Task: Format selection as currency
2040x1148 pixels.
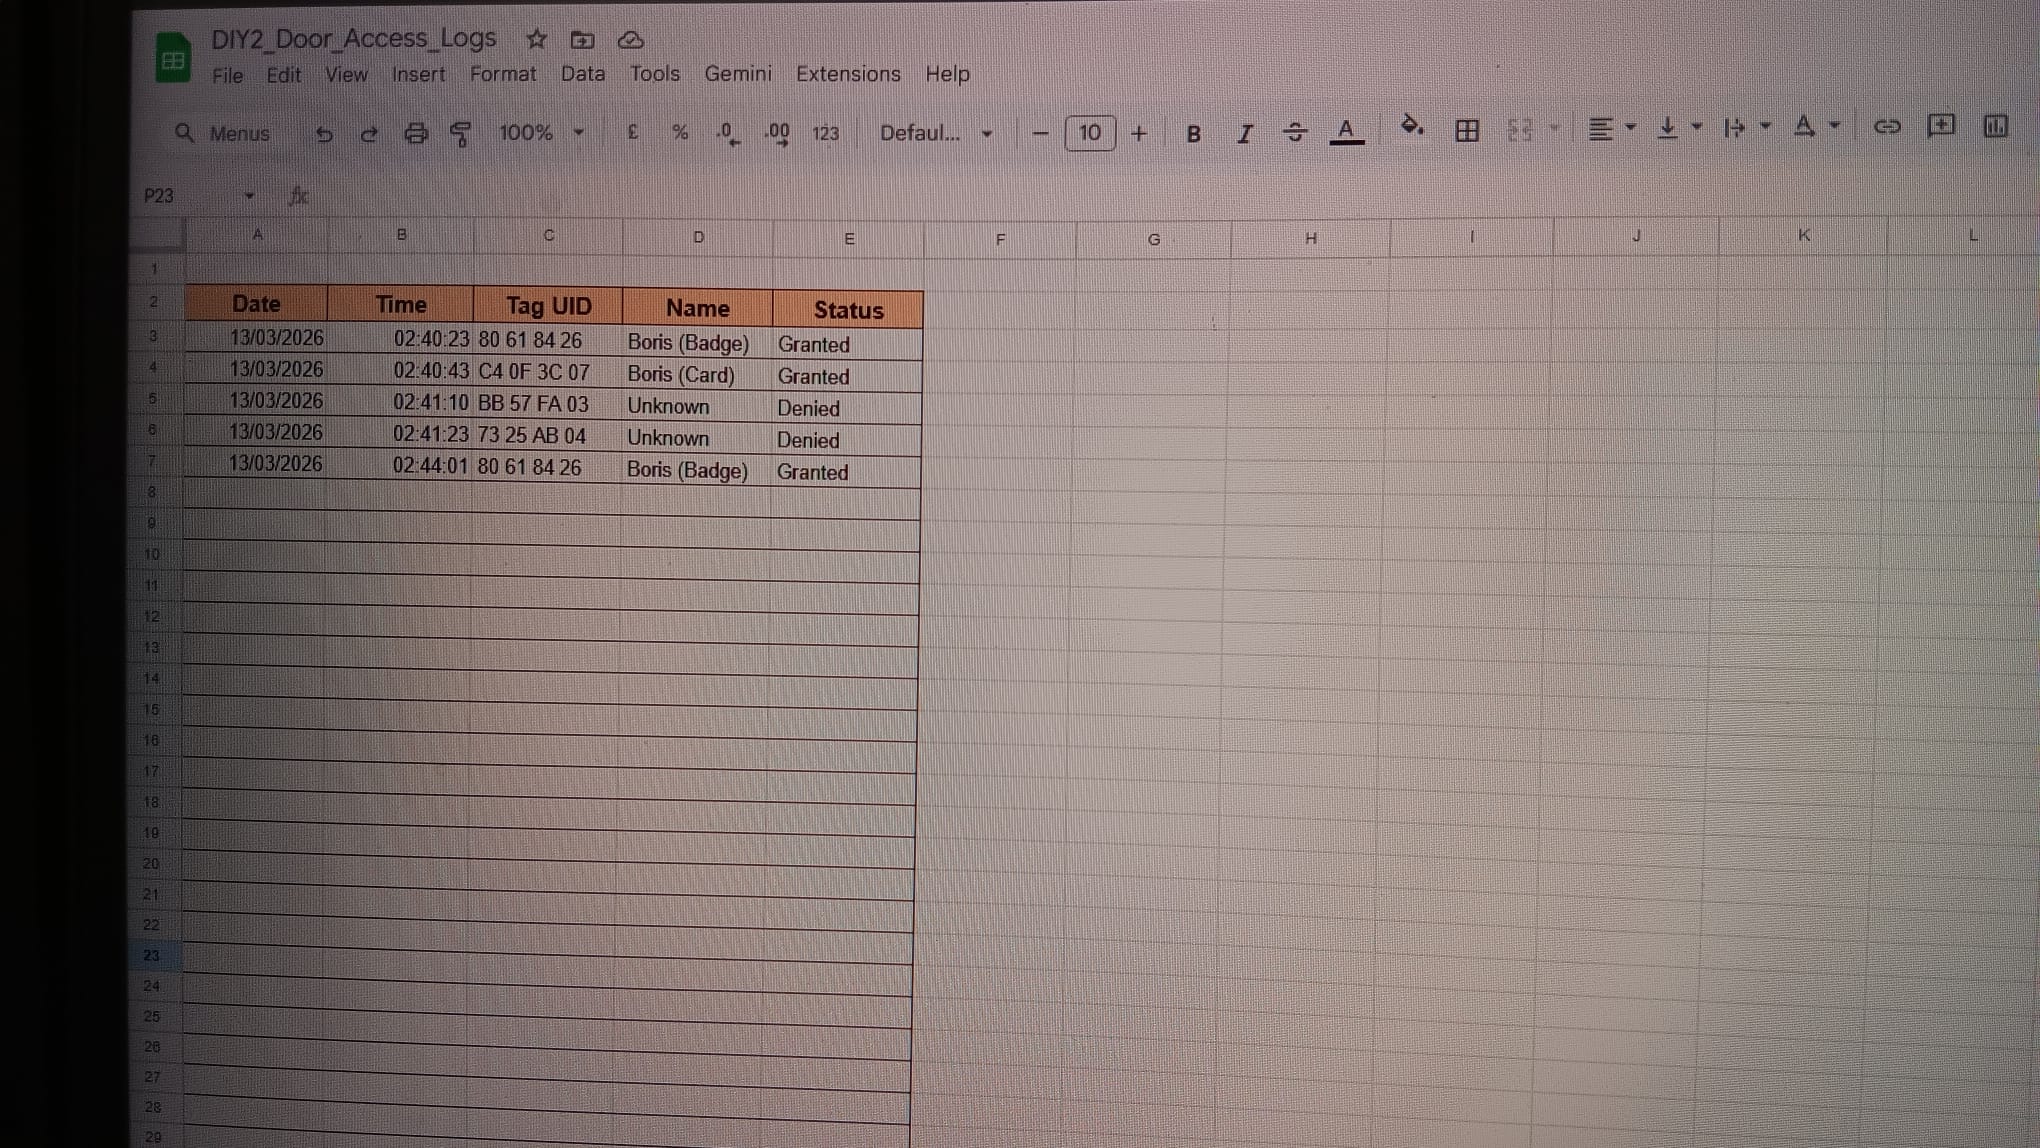Action: point(633,133)
